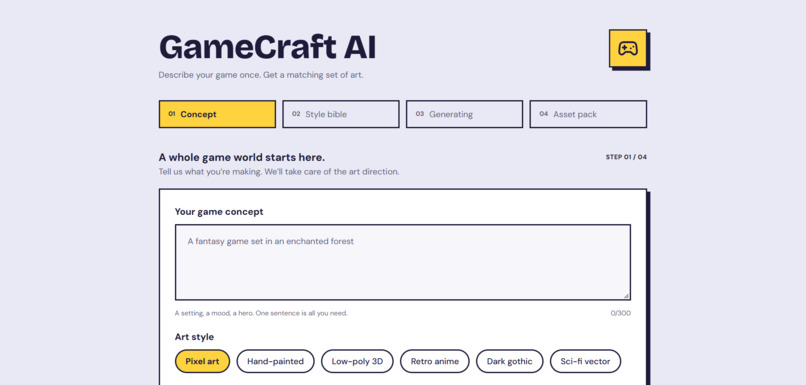This screenshot has height=385, width=806.
Task: Grab the textarea resize handle corner
Action: tap(627, 296)
